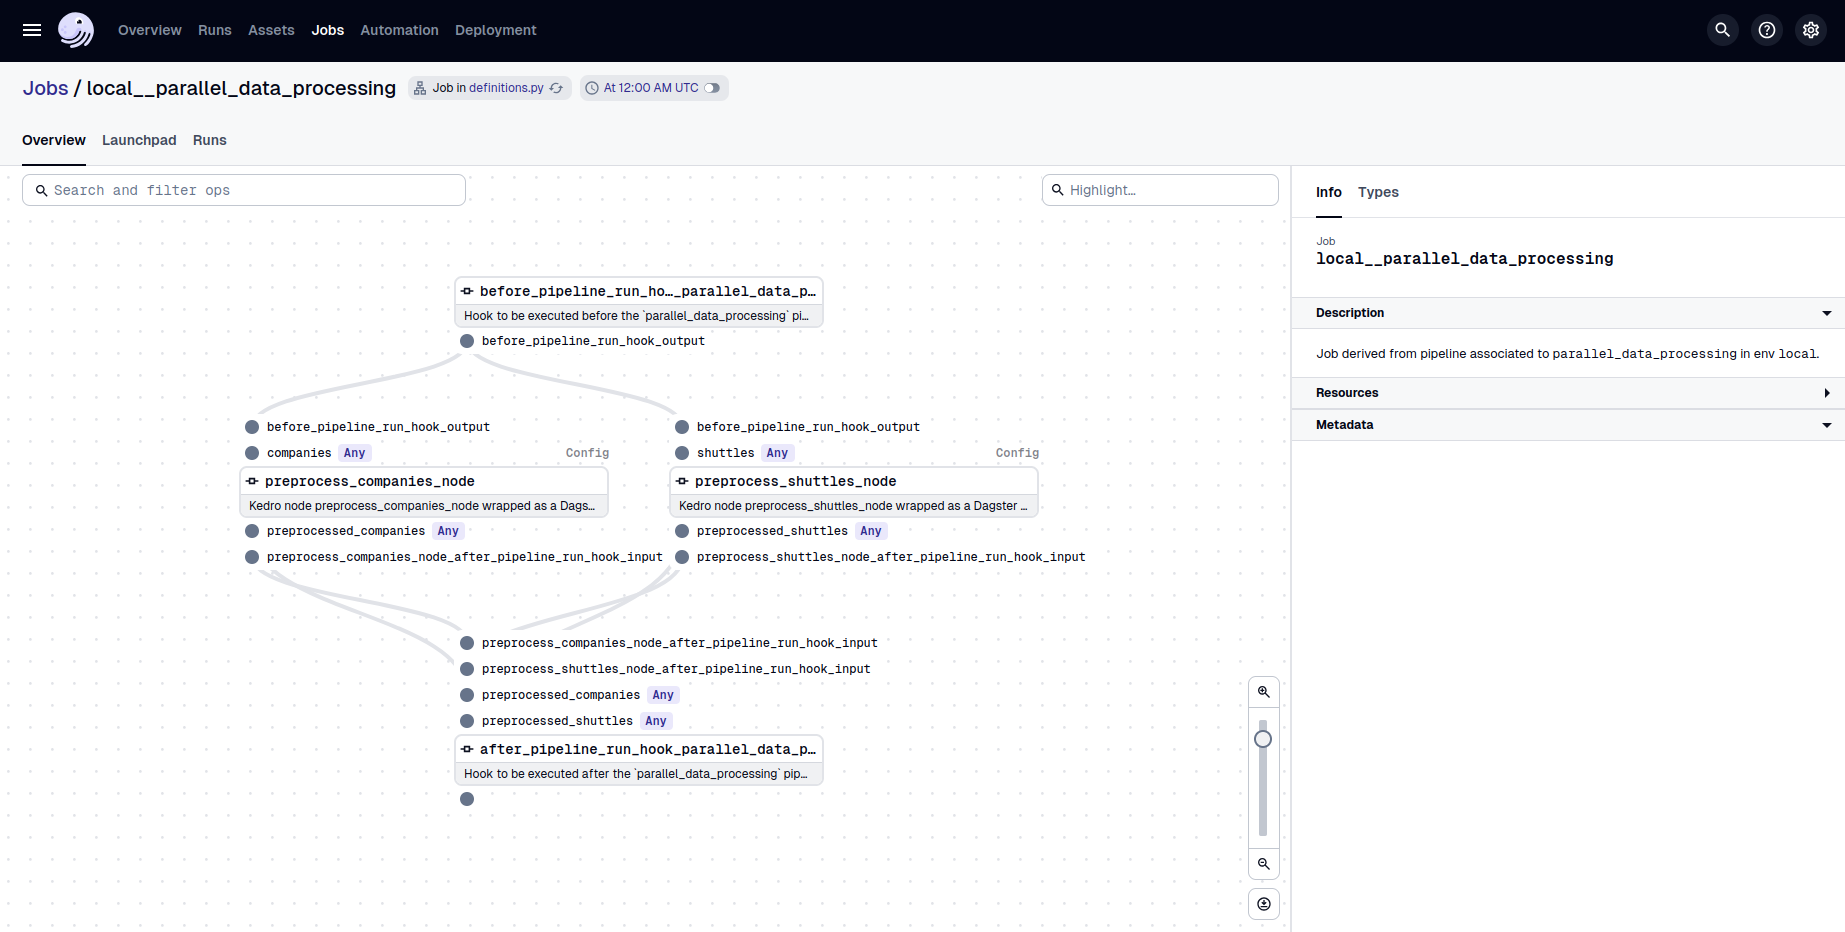Click the before_pipeline_run_hook_output output dot on top node

[x=467, y=341]
